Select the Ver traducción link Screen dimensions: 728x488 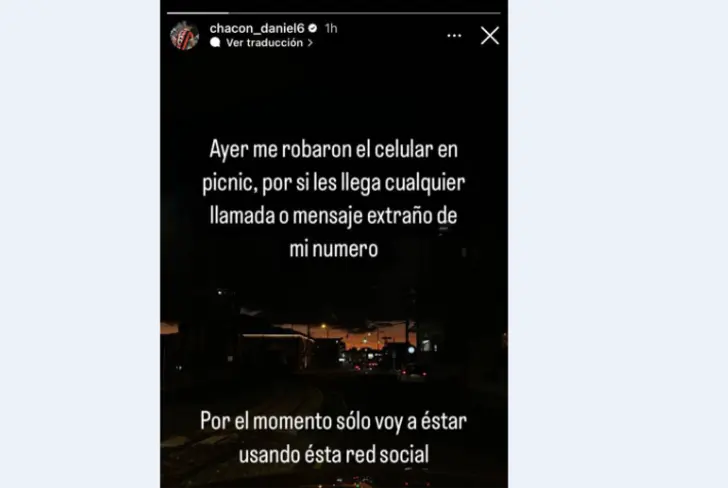(264, 43)
